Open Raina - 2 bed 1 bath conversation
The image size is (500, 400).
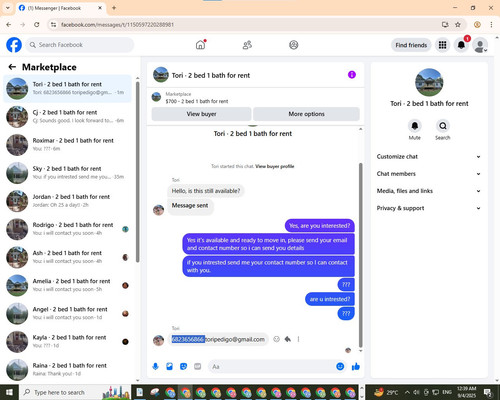click(67, 370)
